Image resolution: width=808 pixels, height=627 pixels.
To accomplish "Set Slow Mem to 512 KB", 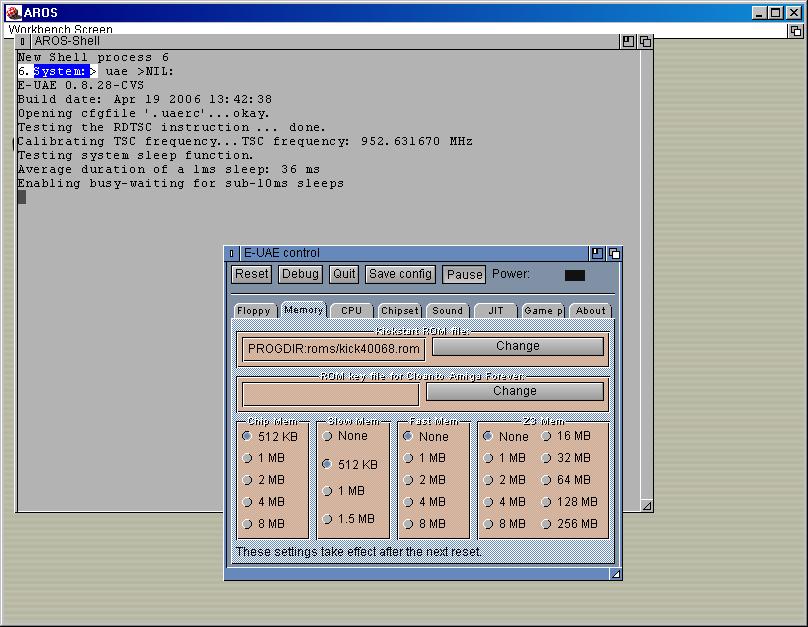I will 350,464.
